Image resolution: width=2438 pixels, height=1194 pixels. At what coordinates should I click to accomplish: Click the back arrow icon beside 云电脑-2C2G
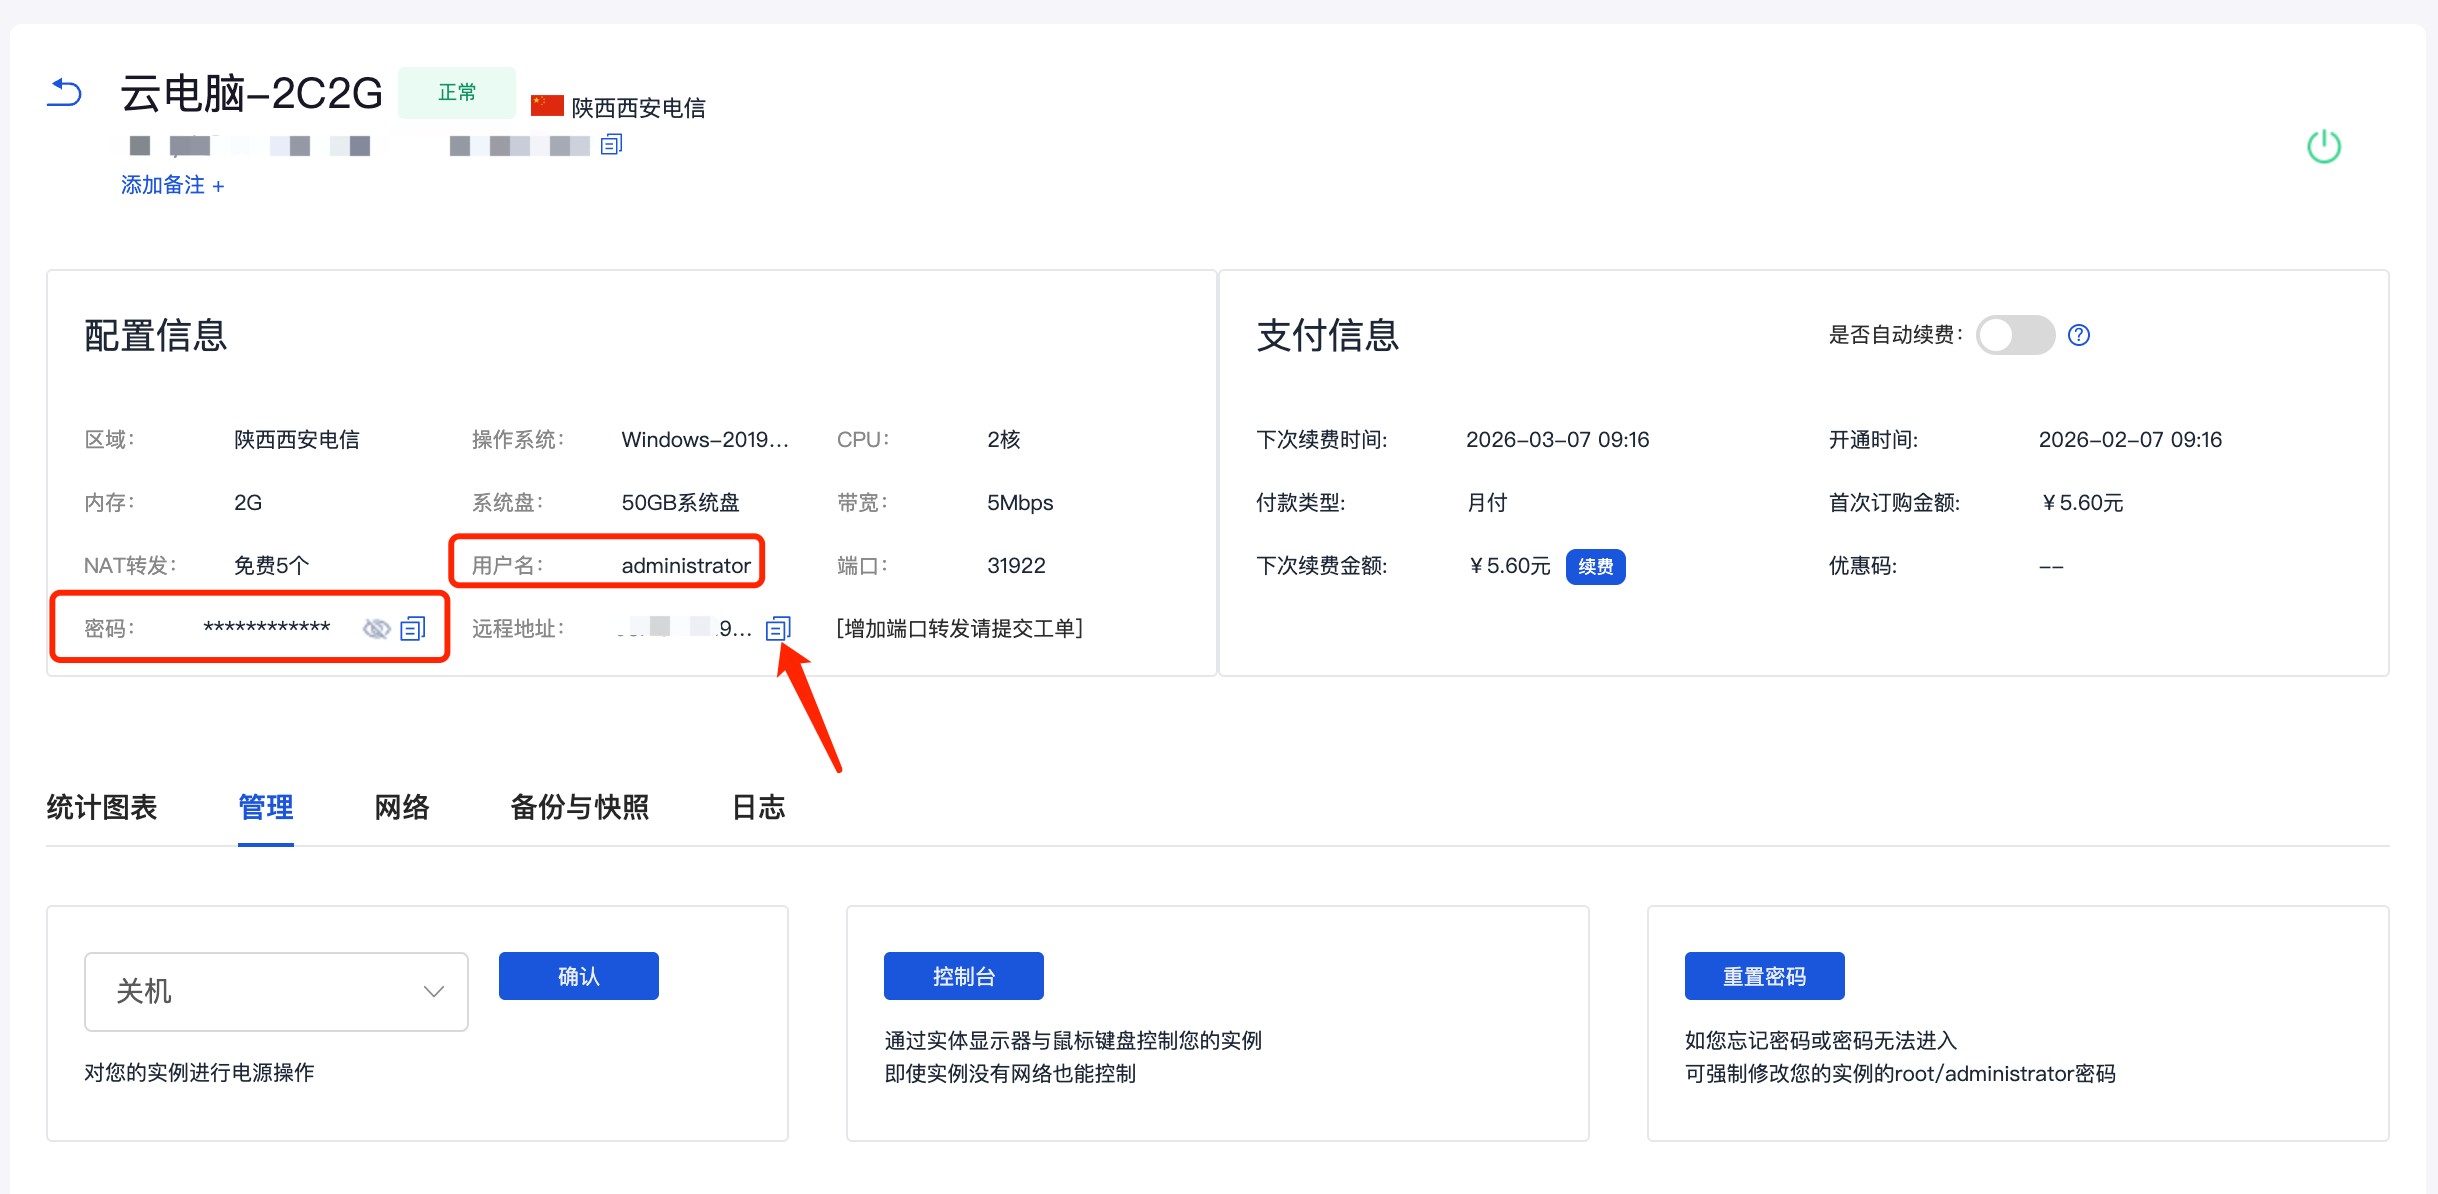[65, 93]
